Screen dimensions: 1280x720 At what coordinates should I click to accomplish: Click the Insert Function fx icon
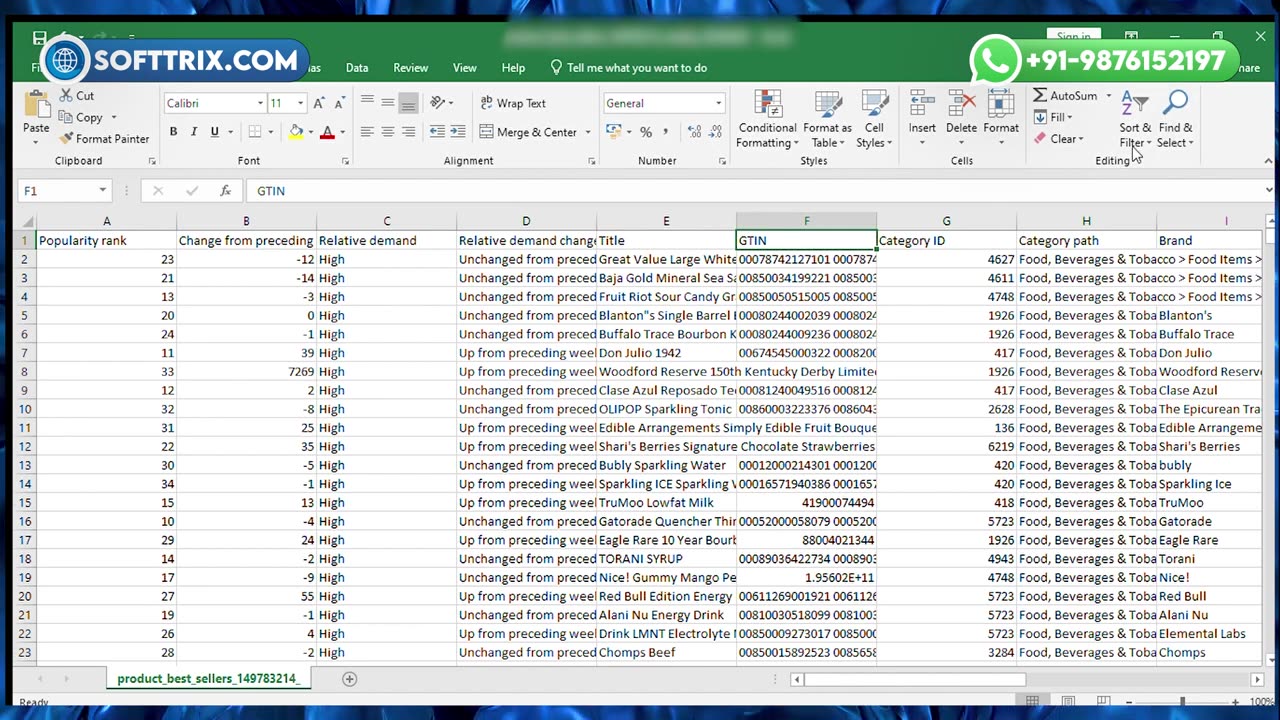coord(226,190)
